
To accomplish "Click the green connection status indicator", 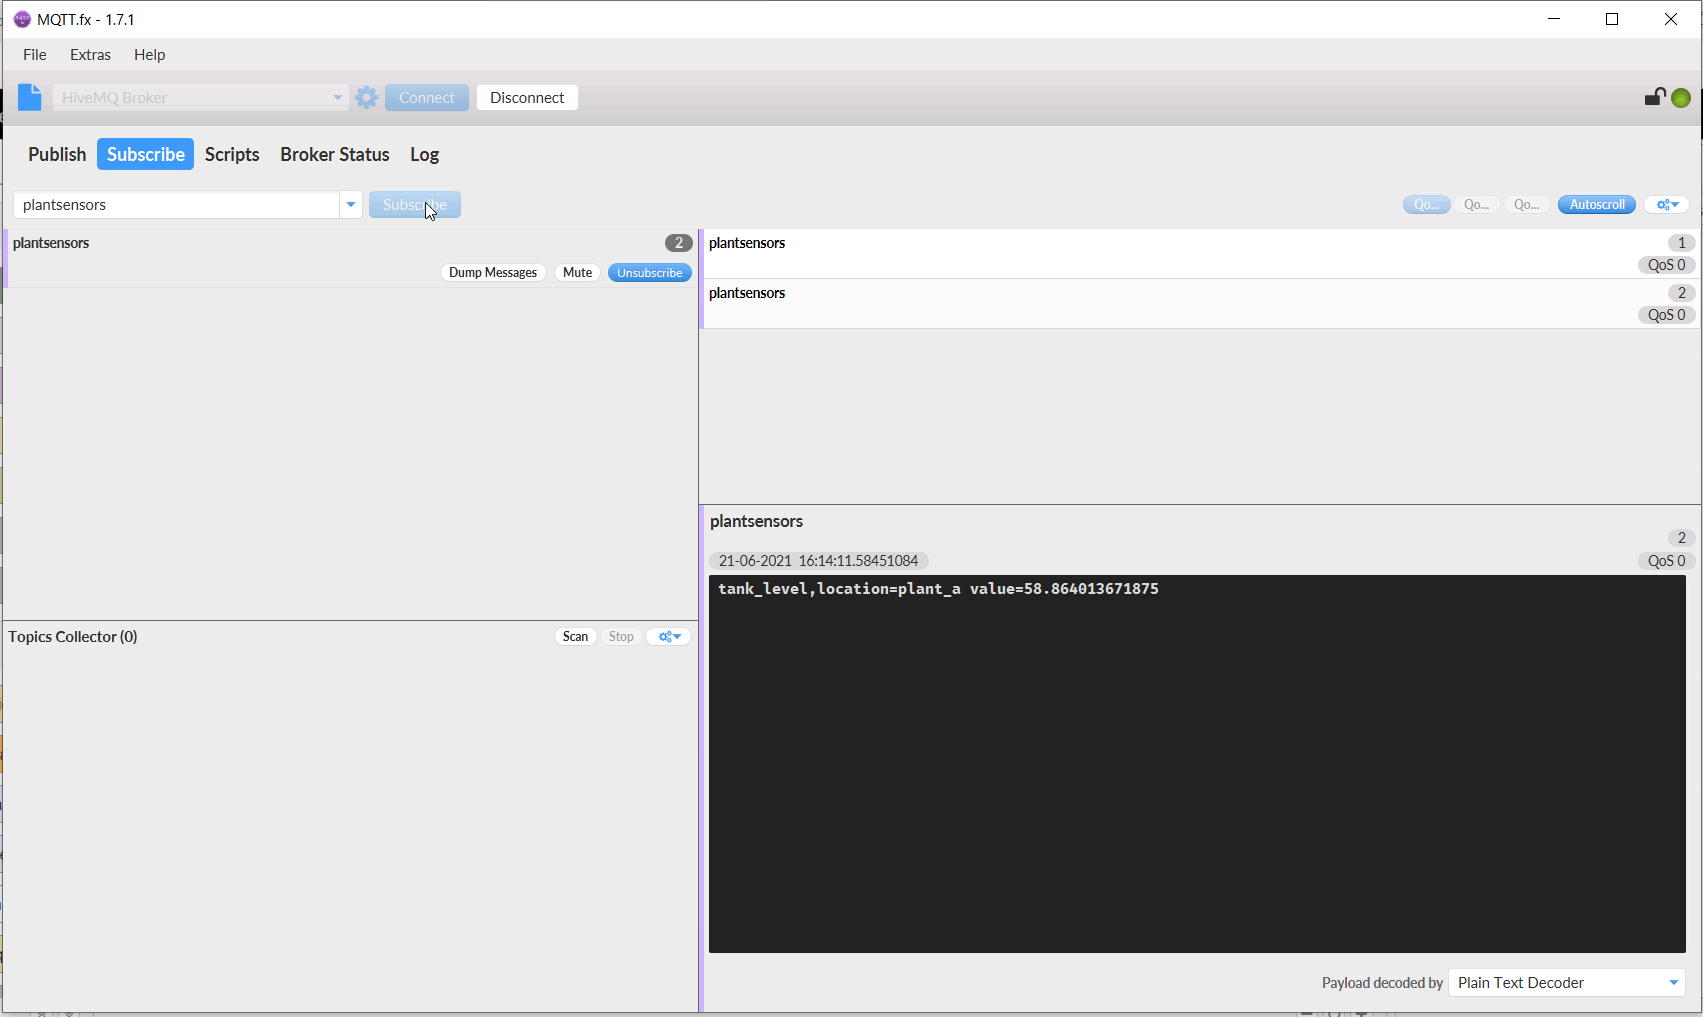I will point(1681,97).
